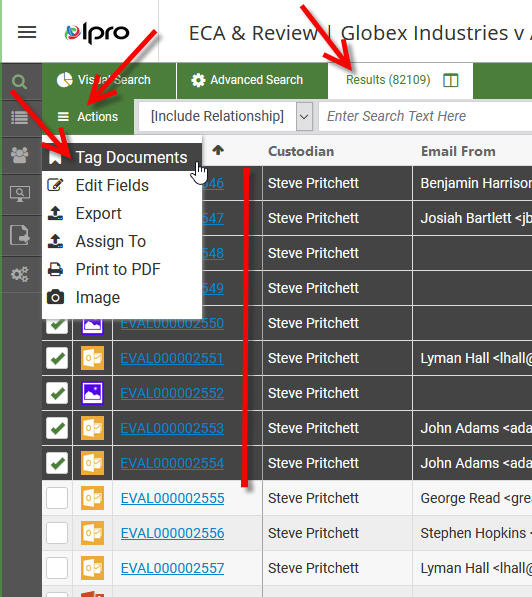
Task: Open the users group sidebar icon
Action: (x=19, y=155)
